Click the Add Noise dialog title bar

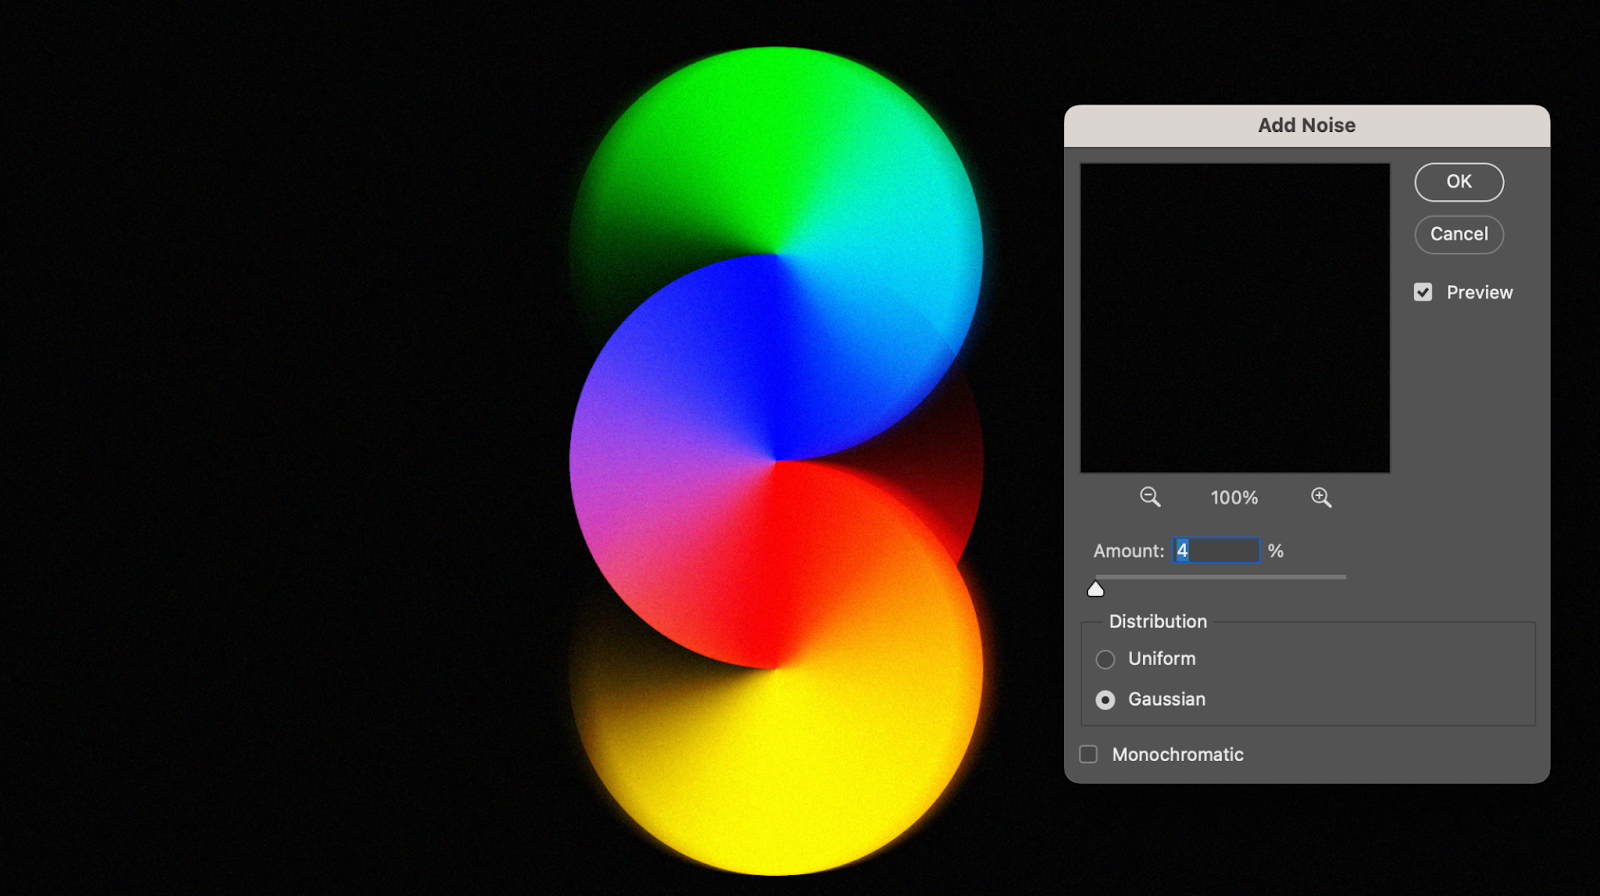click(1306, 126)
